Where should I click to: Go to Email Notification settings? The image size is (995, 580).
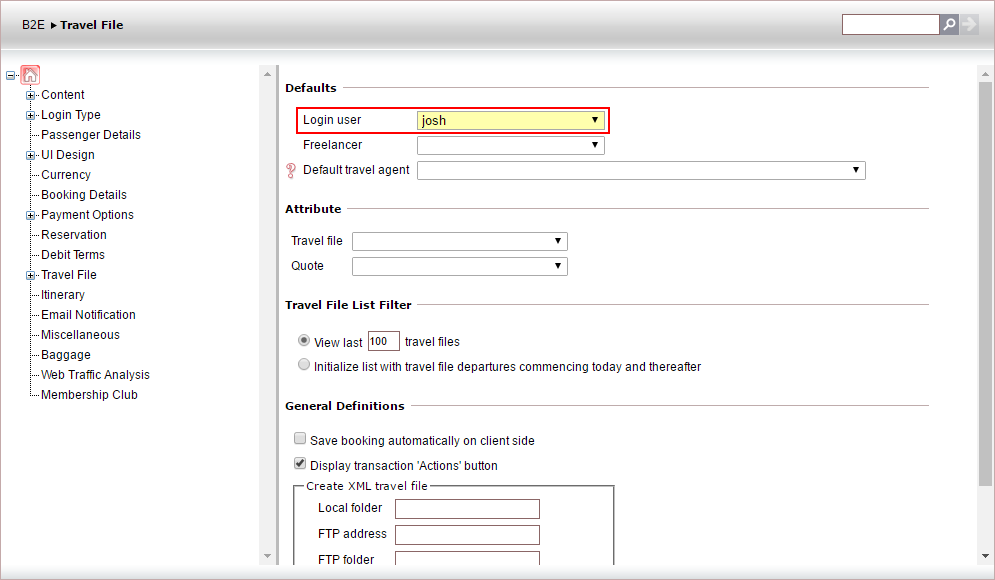point(88,315)
